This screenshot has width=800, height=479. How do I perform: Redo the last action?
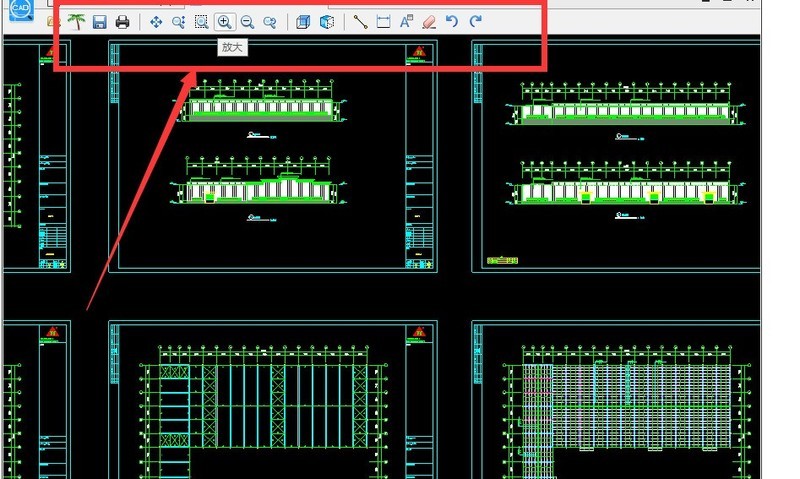pos(475,22)
